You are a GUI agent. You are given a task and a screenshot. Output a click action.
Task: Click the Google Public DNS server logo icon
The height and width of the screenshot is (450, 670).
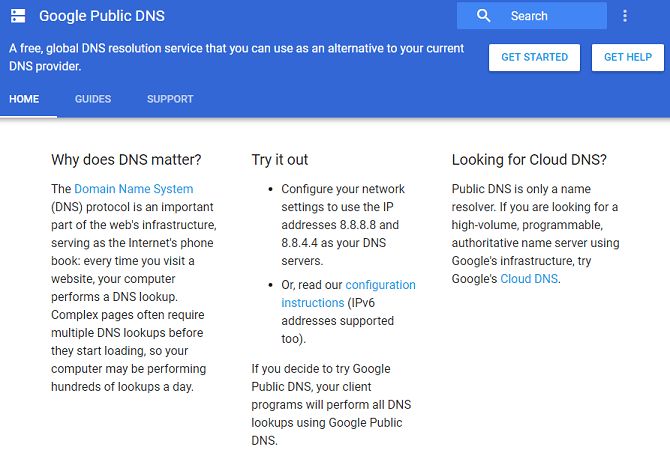click(x=18, y=16)
